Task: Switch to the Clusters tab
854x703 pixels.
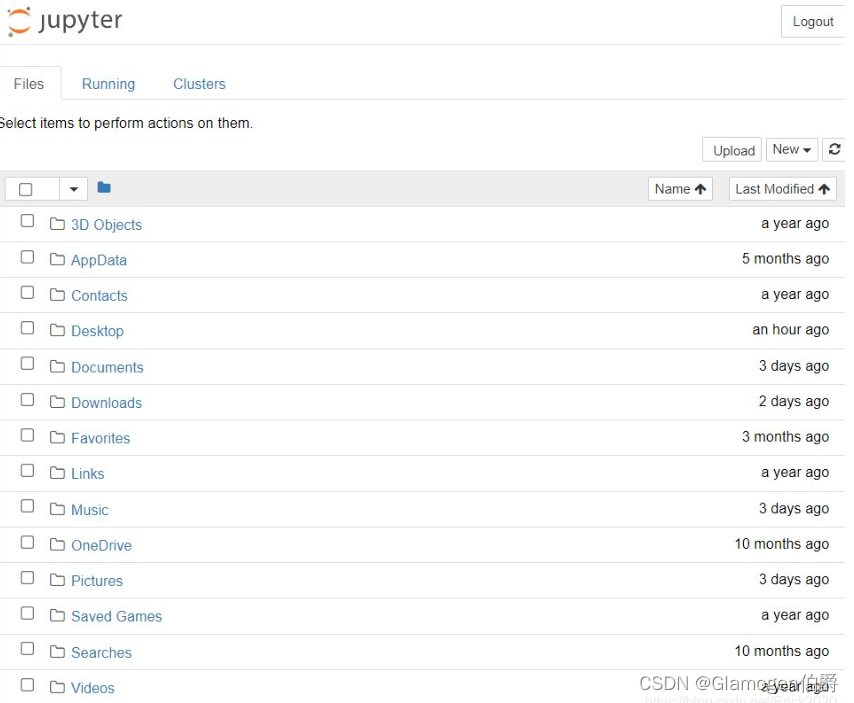Action: [198, 84]
